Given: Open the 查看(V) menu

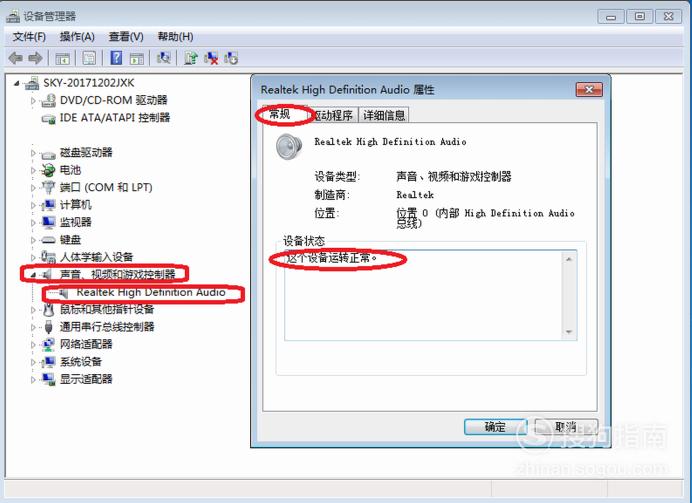Looking at the screenshot, I should [x=126, y=37].
